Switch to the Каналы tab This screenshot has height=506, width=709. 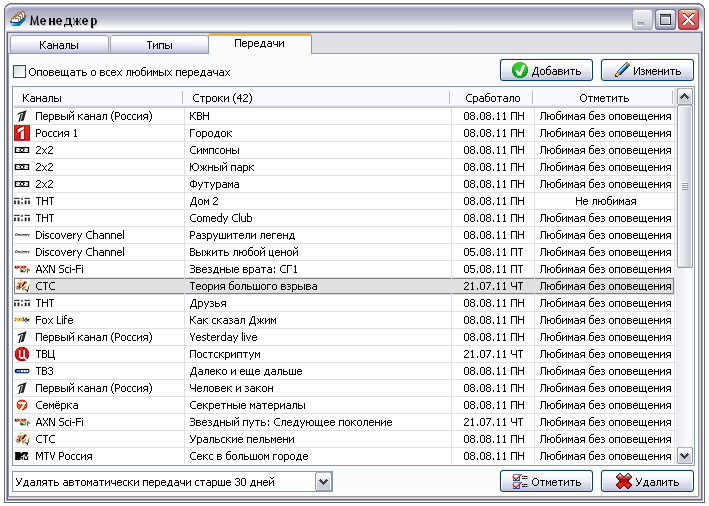point(59,45)
